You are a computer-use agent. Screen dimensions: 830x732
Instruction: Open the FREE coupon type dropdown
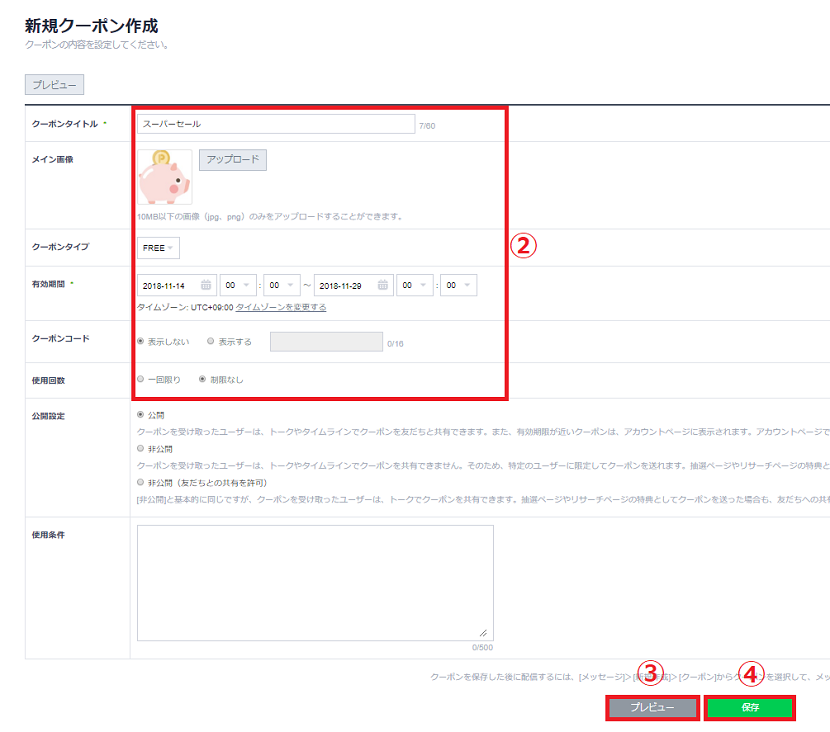coord(158,248)
